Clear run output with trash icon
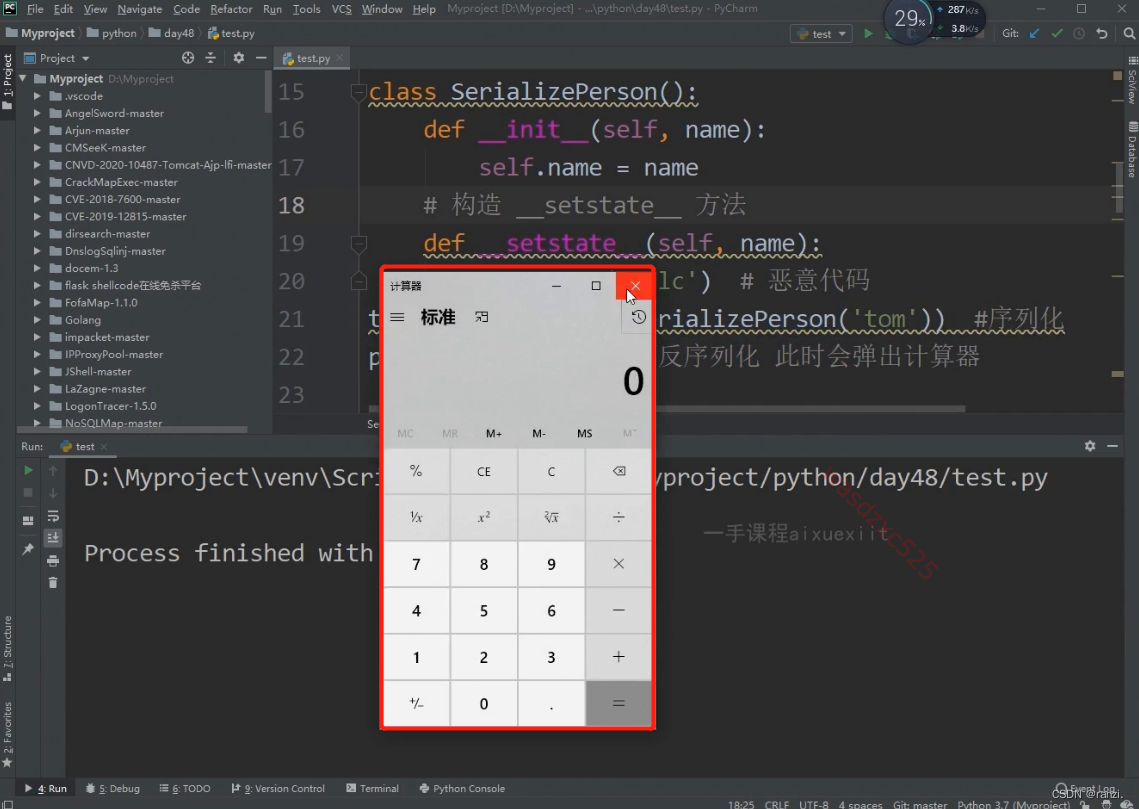Image resolution: width=1139 pixels, height=809 pixels. click(53, 582)
